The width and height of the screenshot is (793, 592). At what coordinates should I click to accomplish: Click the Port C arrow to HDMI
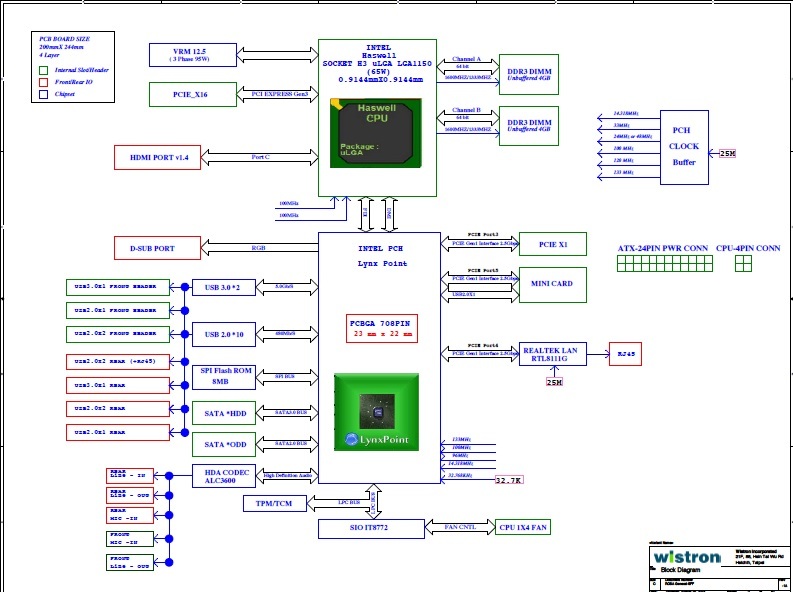(260, 157)
